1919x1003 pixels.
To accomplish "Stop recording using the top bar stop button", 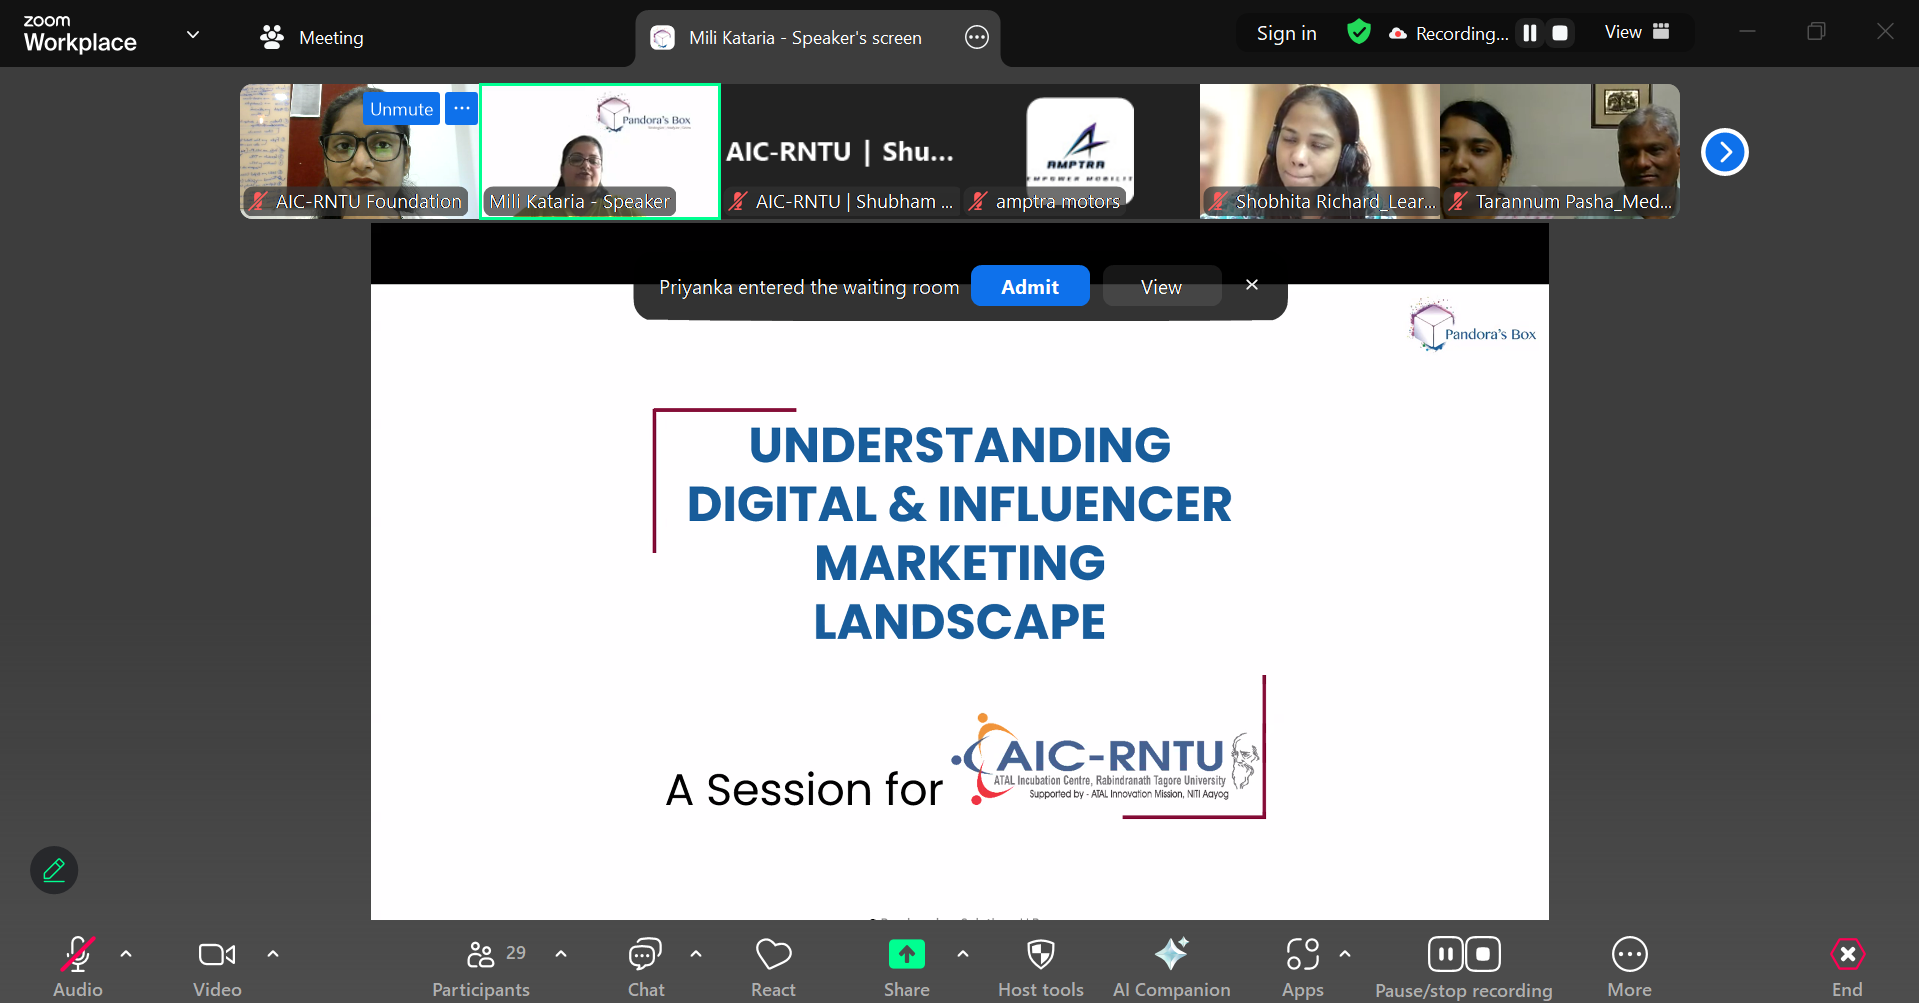I will point(1559,33).
